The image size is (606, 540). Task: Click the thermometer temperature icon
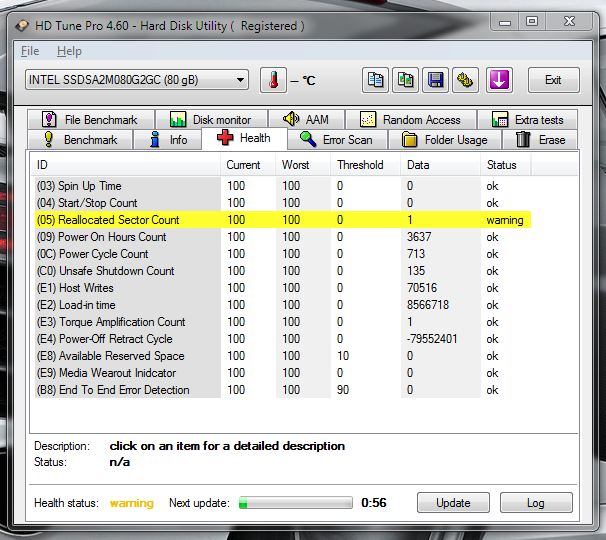273,80
